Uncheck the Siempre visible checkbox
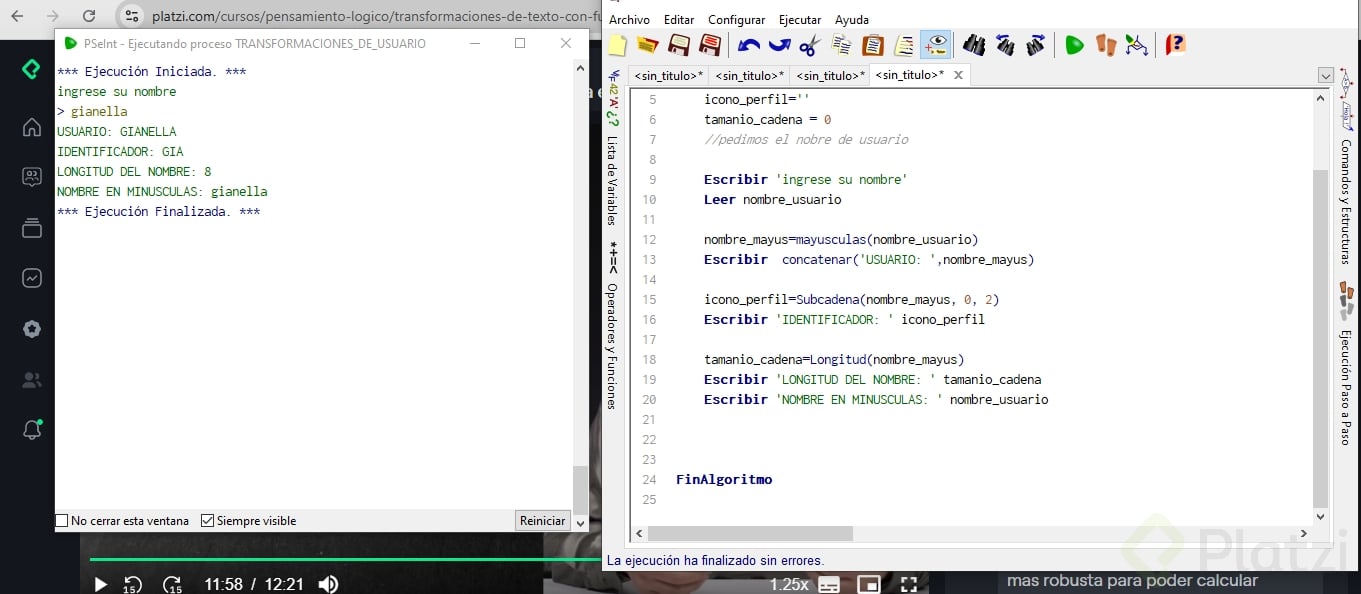Viewport: 1361px width, 594px height. [x=208, y=521]
